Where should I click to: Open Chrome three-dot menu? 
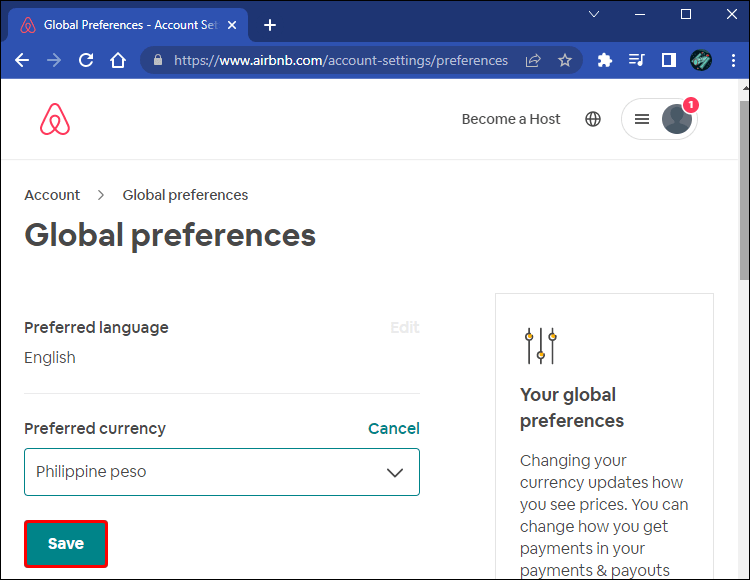pos(730,60)
